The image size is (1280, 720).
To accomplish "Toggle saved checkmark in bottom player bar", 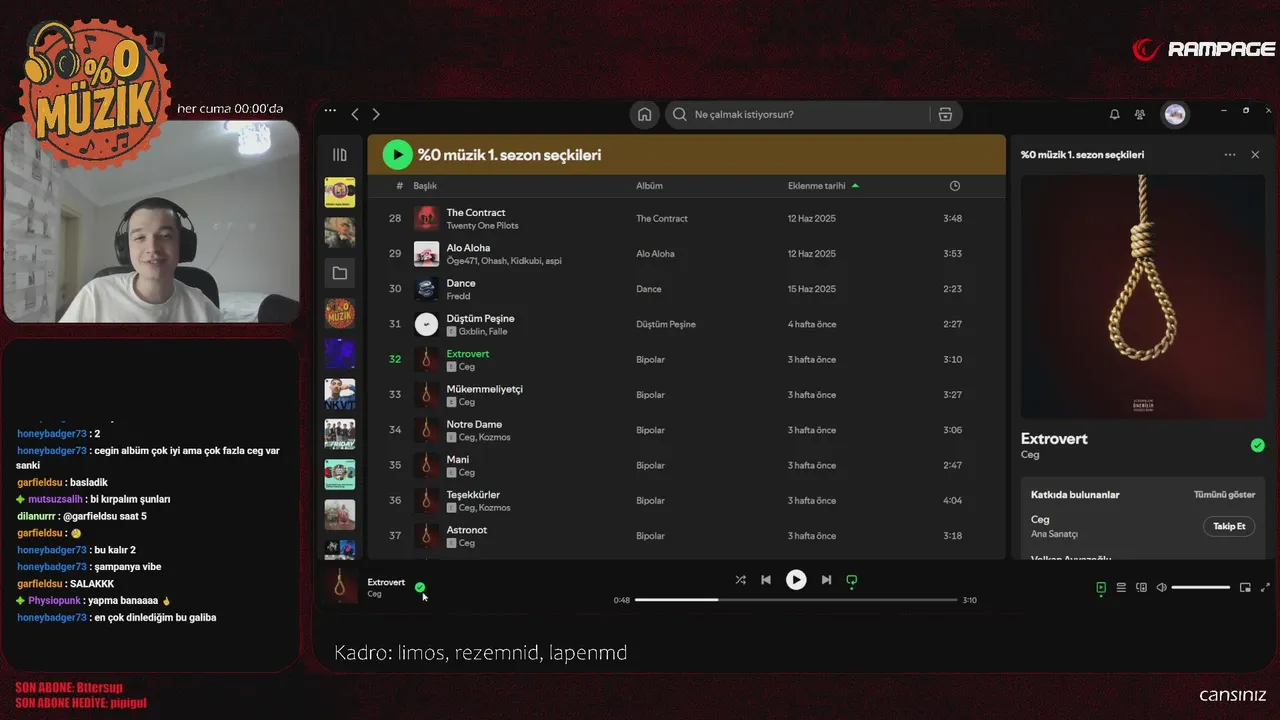I will coord(420,587).
